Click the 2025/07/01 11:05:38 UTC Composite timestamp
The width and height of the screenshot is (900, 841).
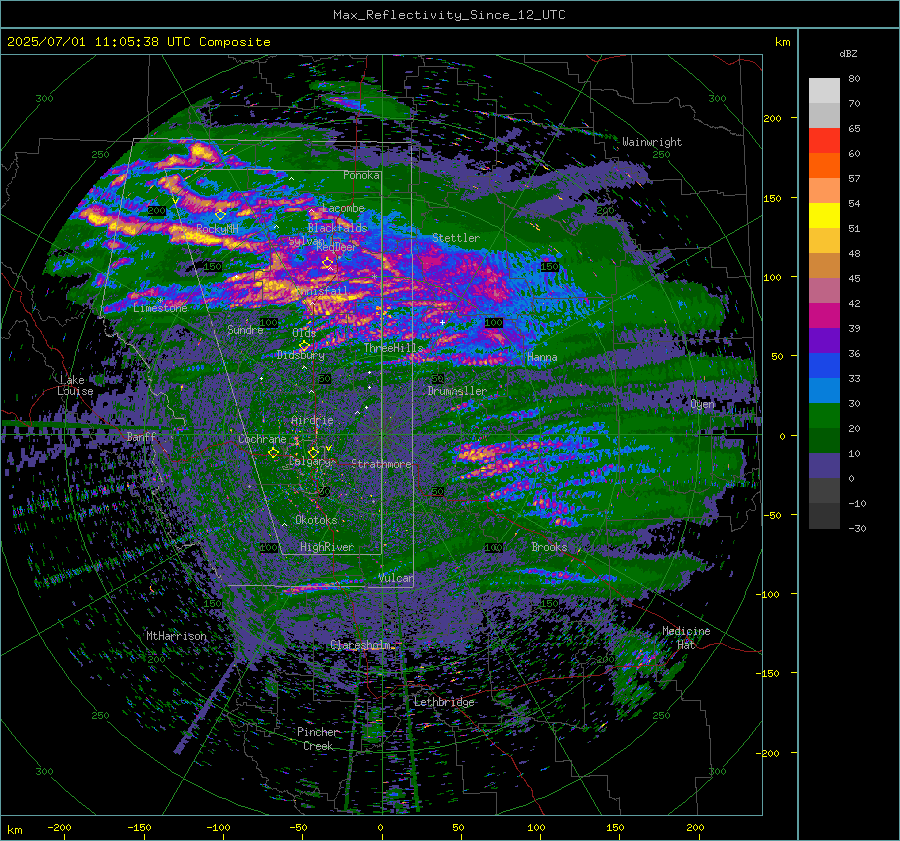(x=138, y=42)
